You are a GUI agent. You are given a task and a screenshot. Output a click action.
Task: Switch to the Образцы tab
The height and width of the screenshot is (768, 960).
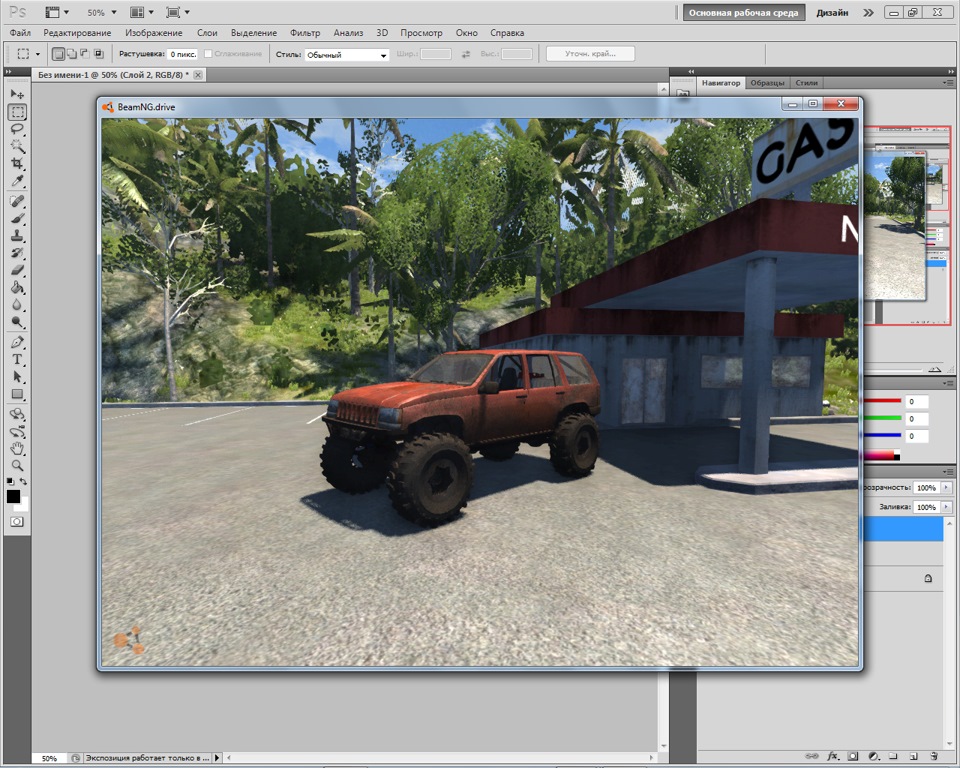[767, 83]
